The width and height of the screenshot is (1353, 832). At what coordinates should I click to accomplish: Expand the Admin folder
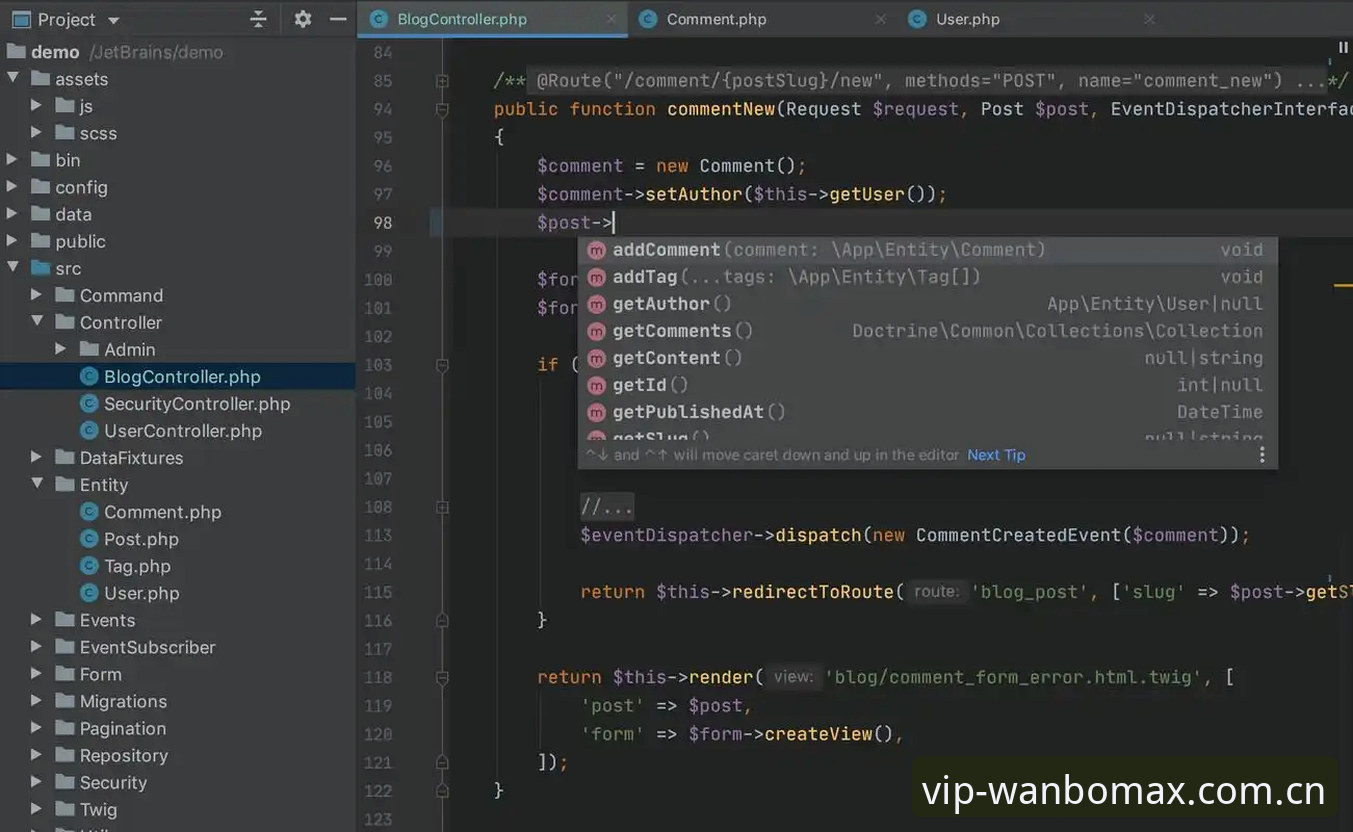point(61,348)
